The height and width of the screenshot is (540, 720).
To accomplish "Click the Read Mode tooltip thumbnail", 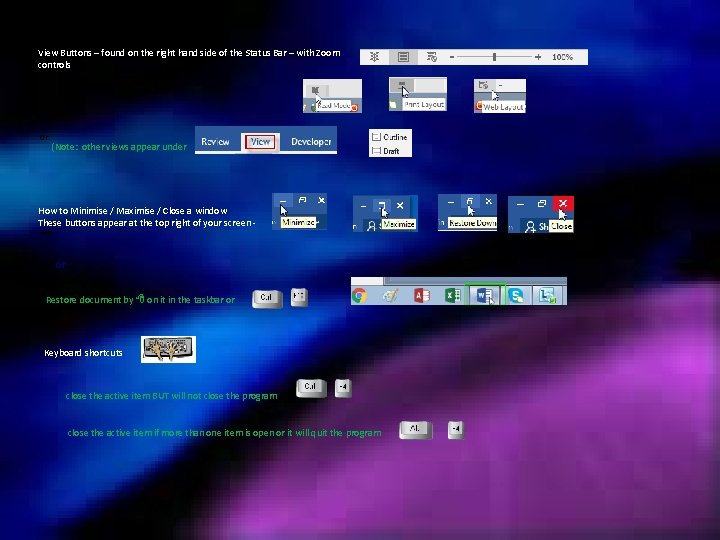I will tap(332, 96).
